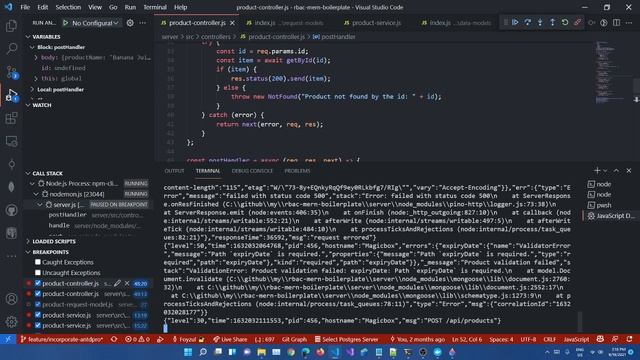
Task: Open the Search view in activity bar
Action: pyautogui.click(x=11, y=49)
